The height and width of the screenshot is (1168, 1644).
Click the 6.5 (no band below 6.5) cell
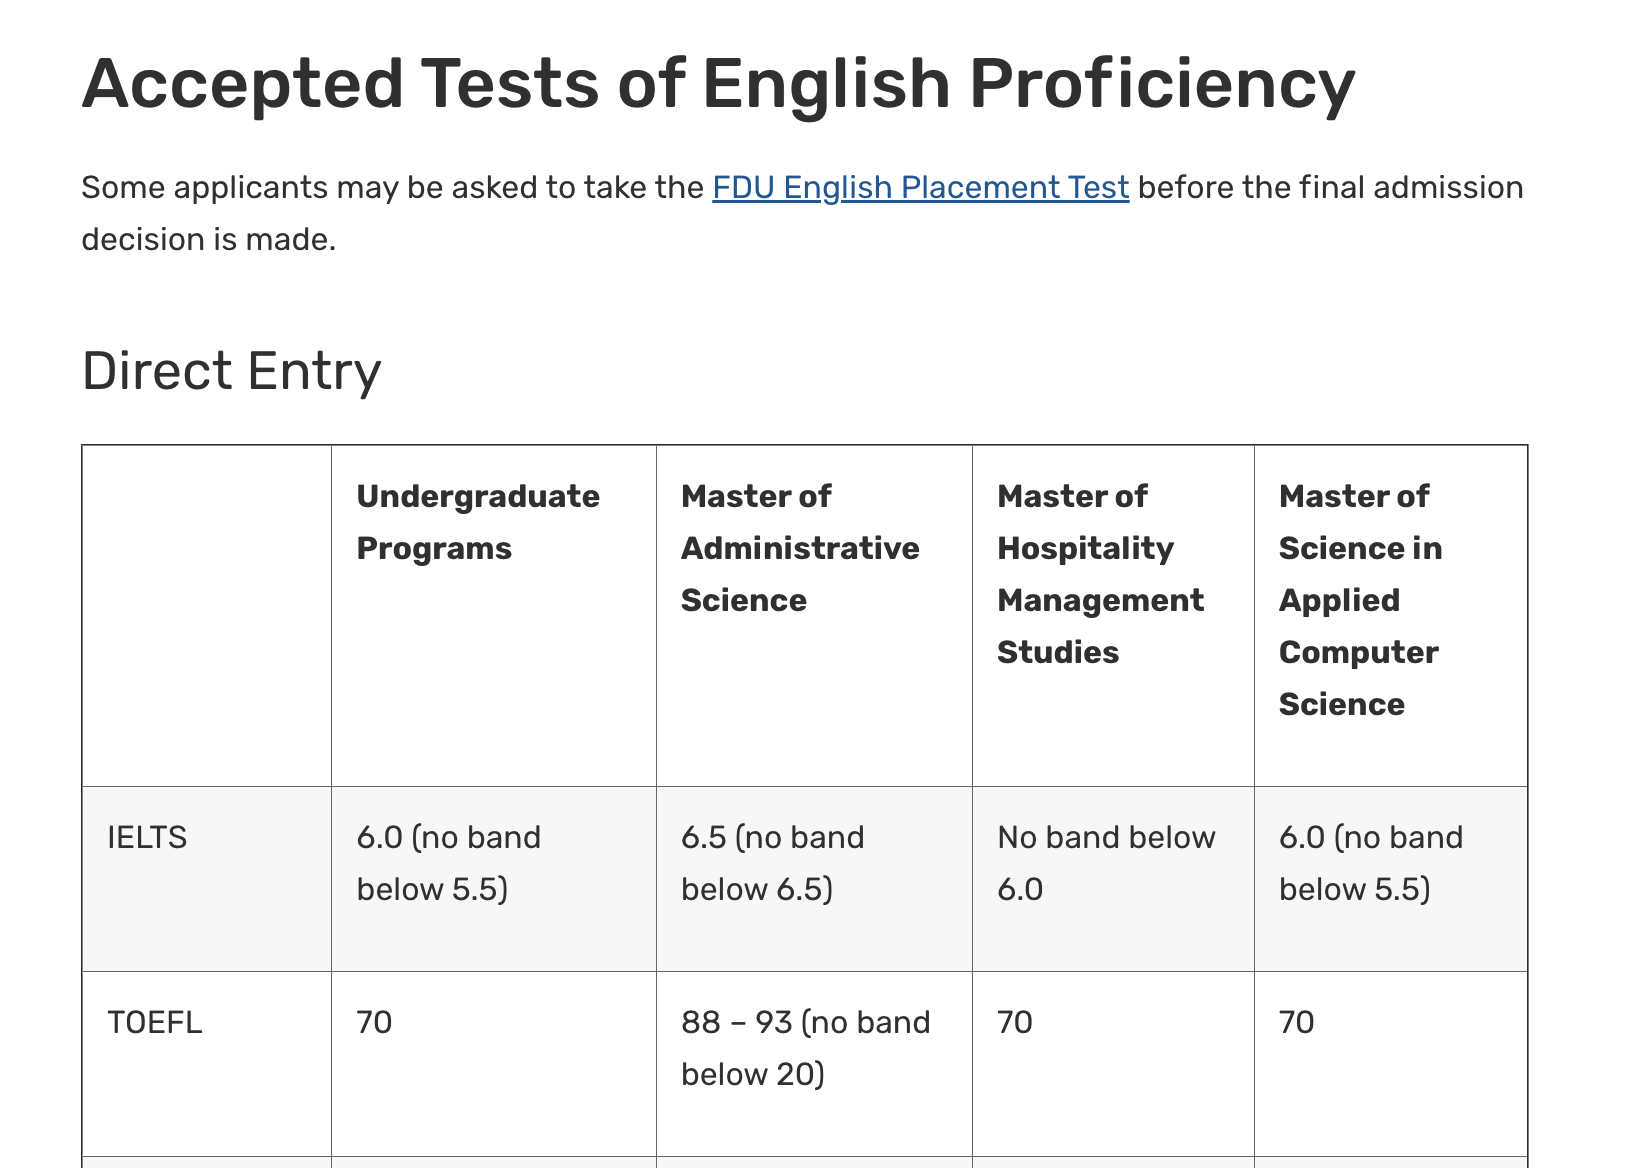point(772,863)
